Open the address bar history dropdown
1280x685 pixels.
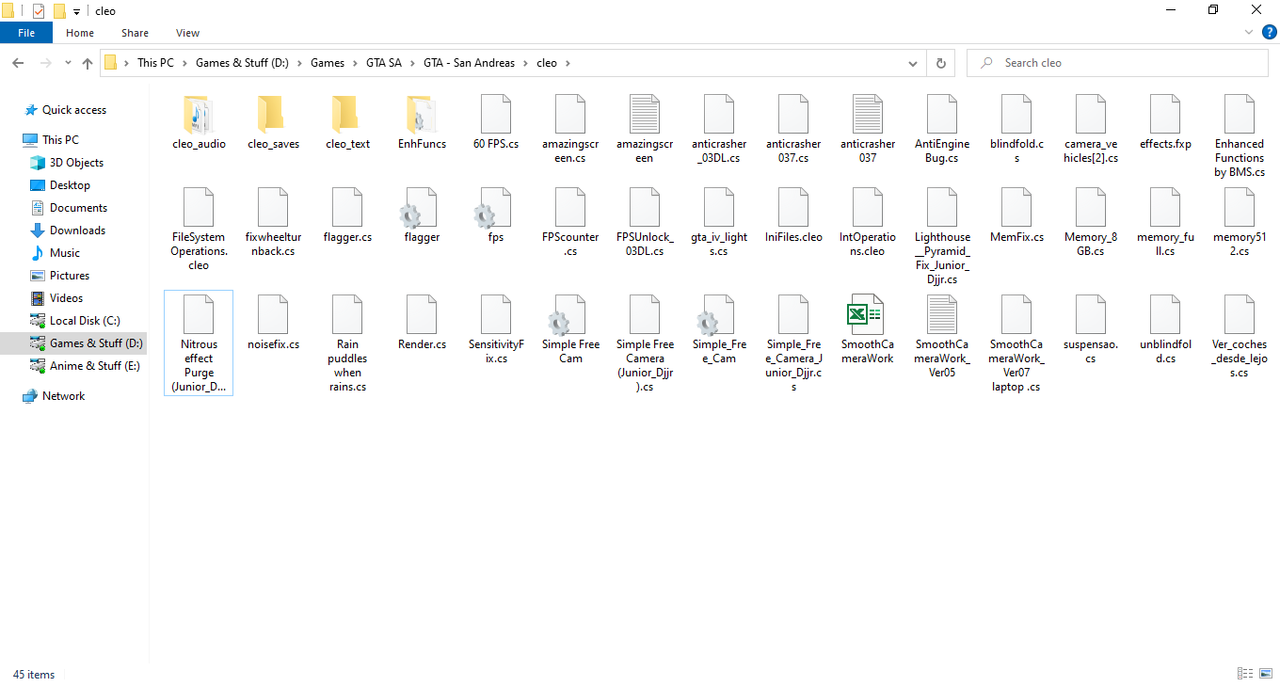click(913, 63)
